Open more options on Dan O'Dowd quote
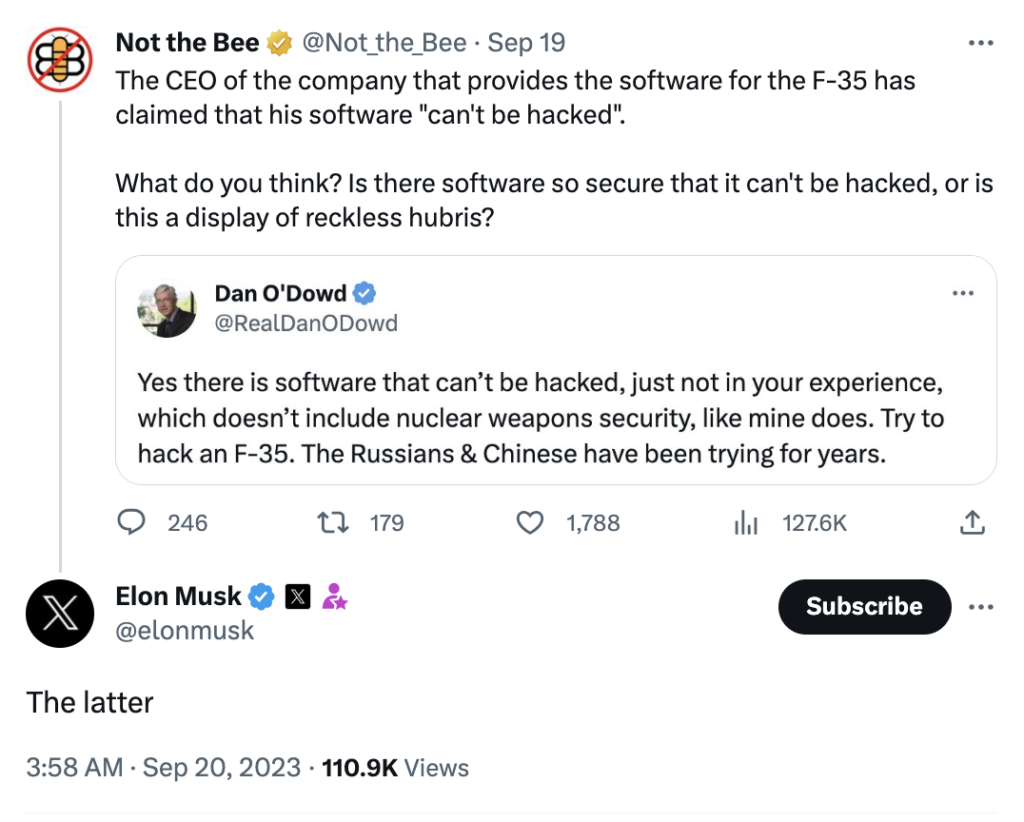The image size is (1024, 822). point(963,293)
